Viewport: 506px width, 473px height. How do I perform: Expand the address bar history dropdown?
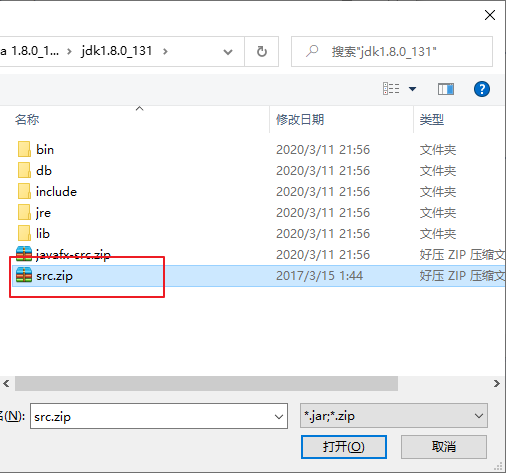coord(228,52)
